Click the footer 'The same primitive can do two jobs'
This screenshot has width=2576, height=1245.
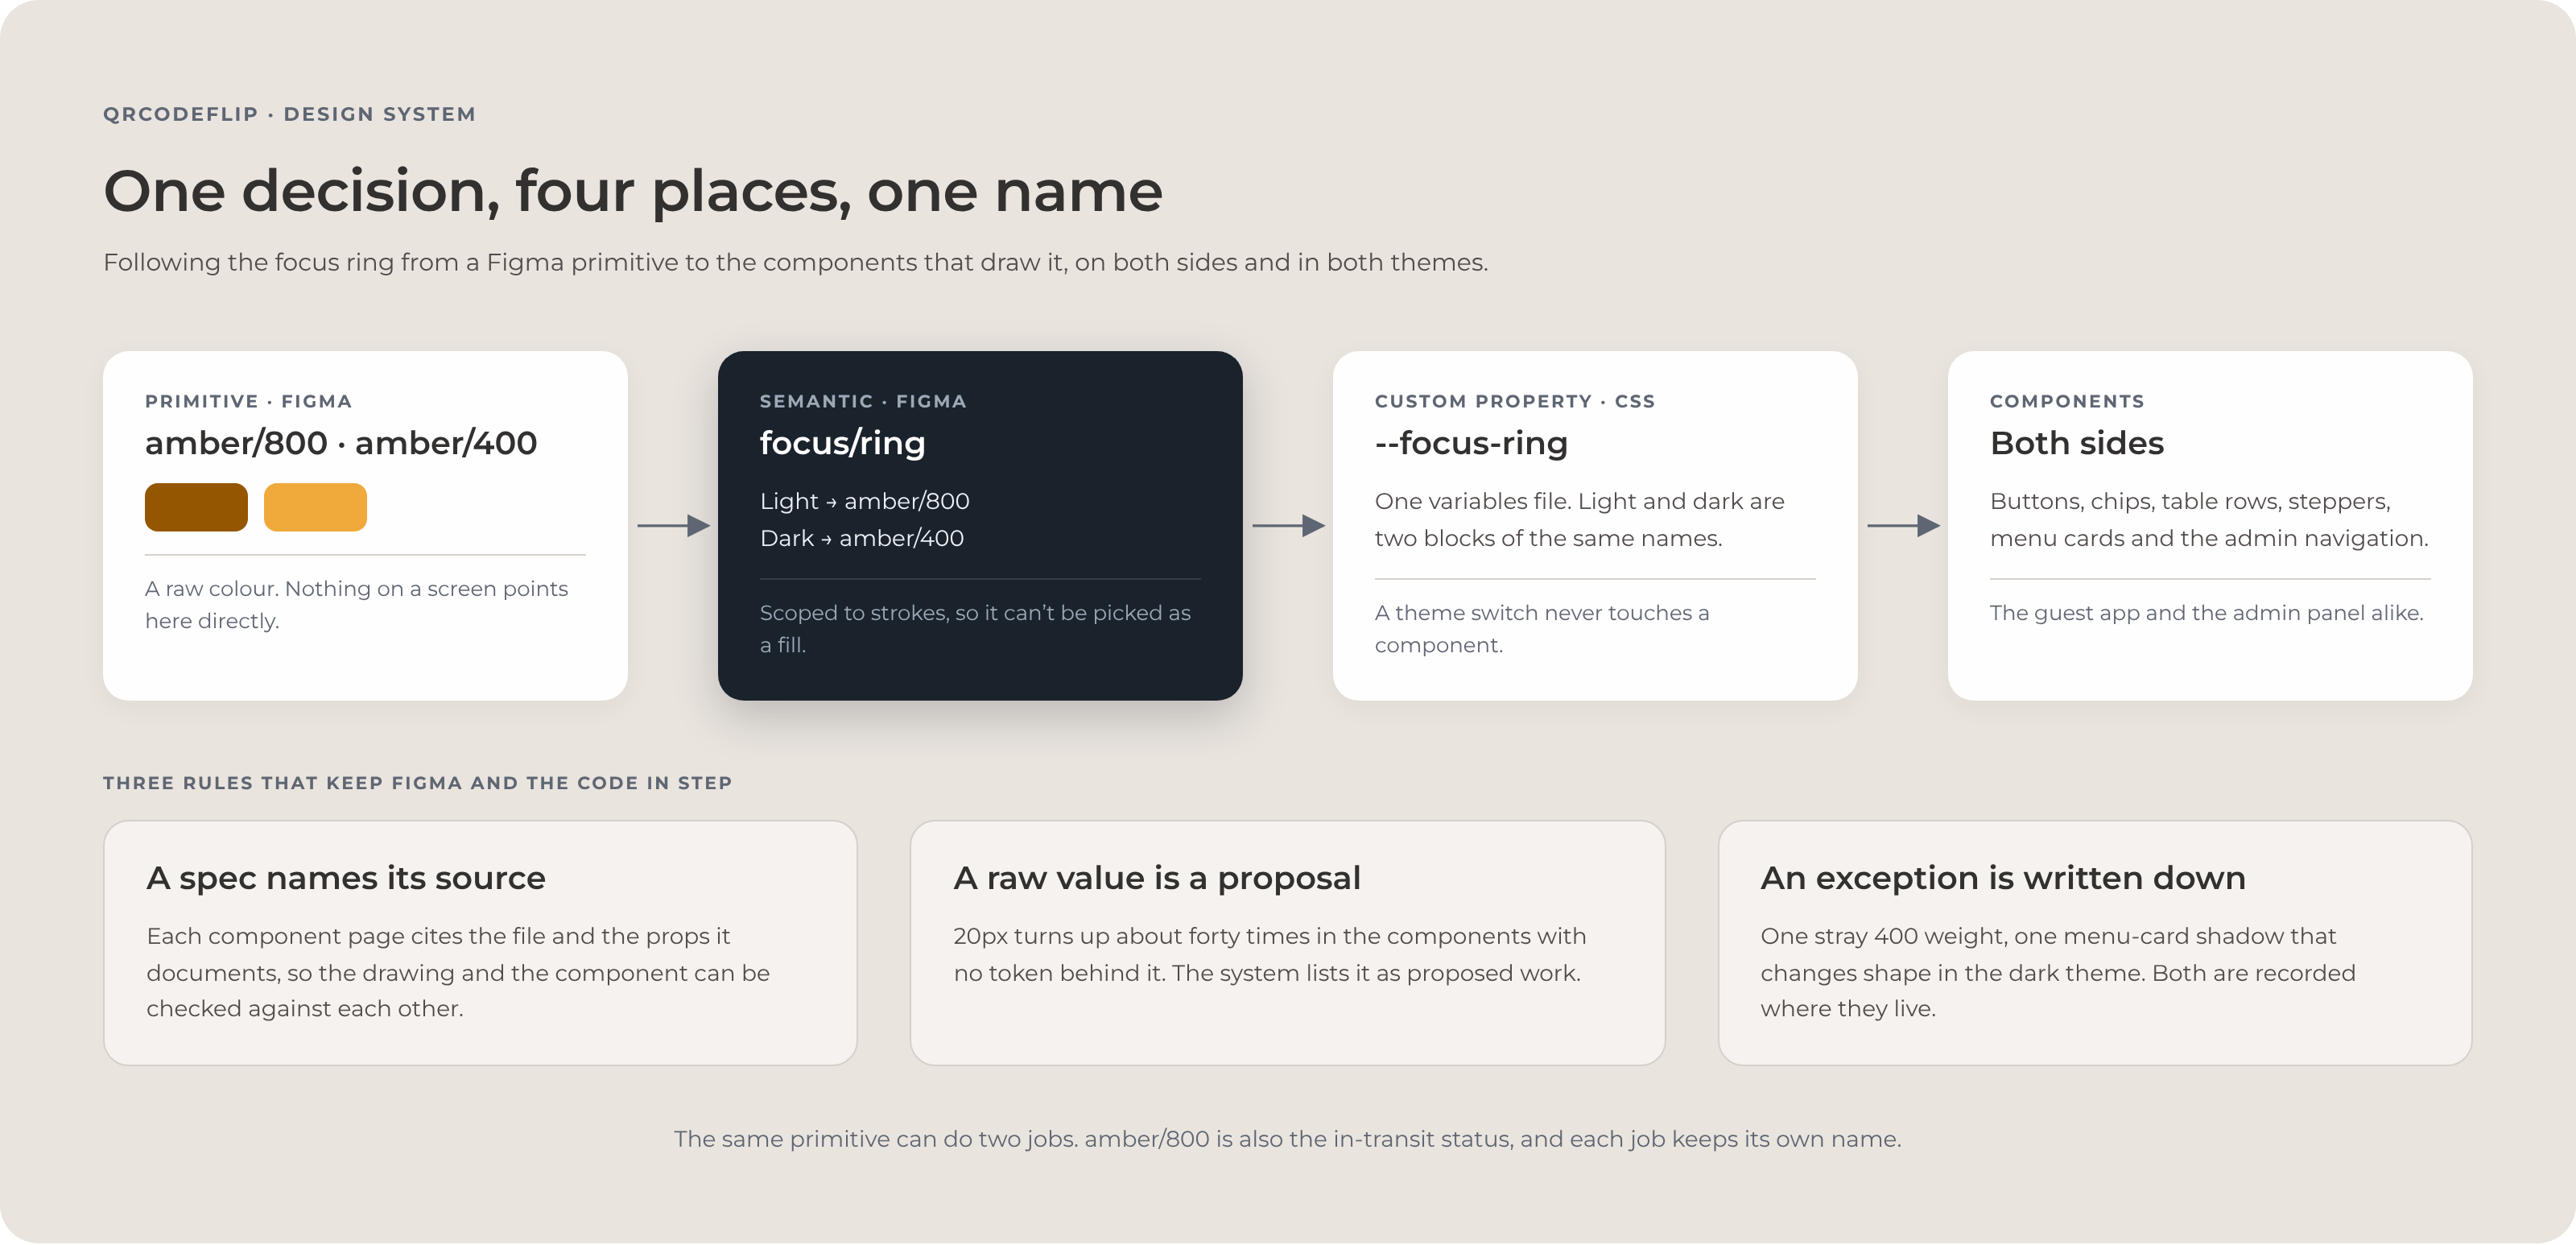tap(1287, 1139)
